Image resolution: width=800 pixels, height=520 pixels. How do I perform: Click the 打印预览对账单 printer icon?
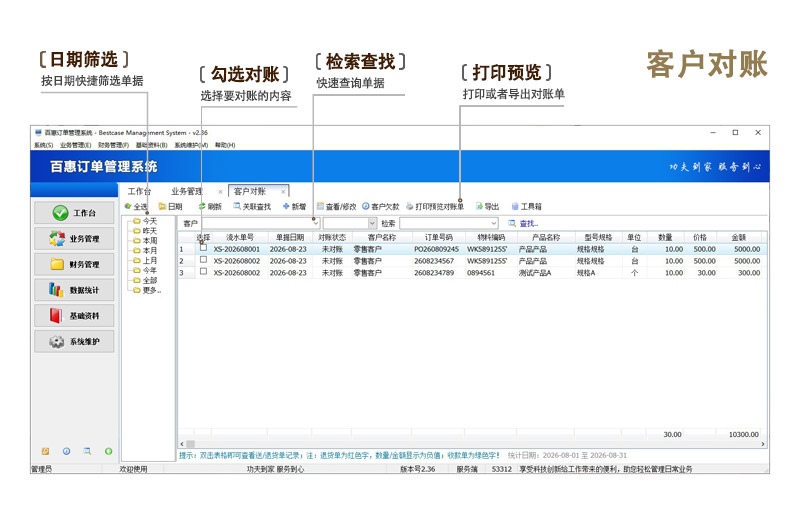[x=410, y=206]
